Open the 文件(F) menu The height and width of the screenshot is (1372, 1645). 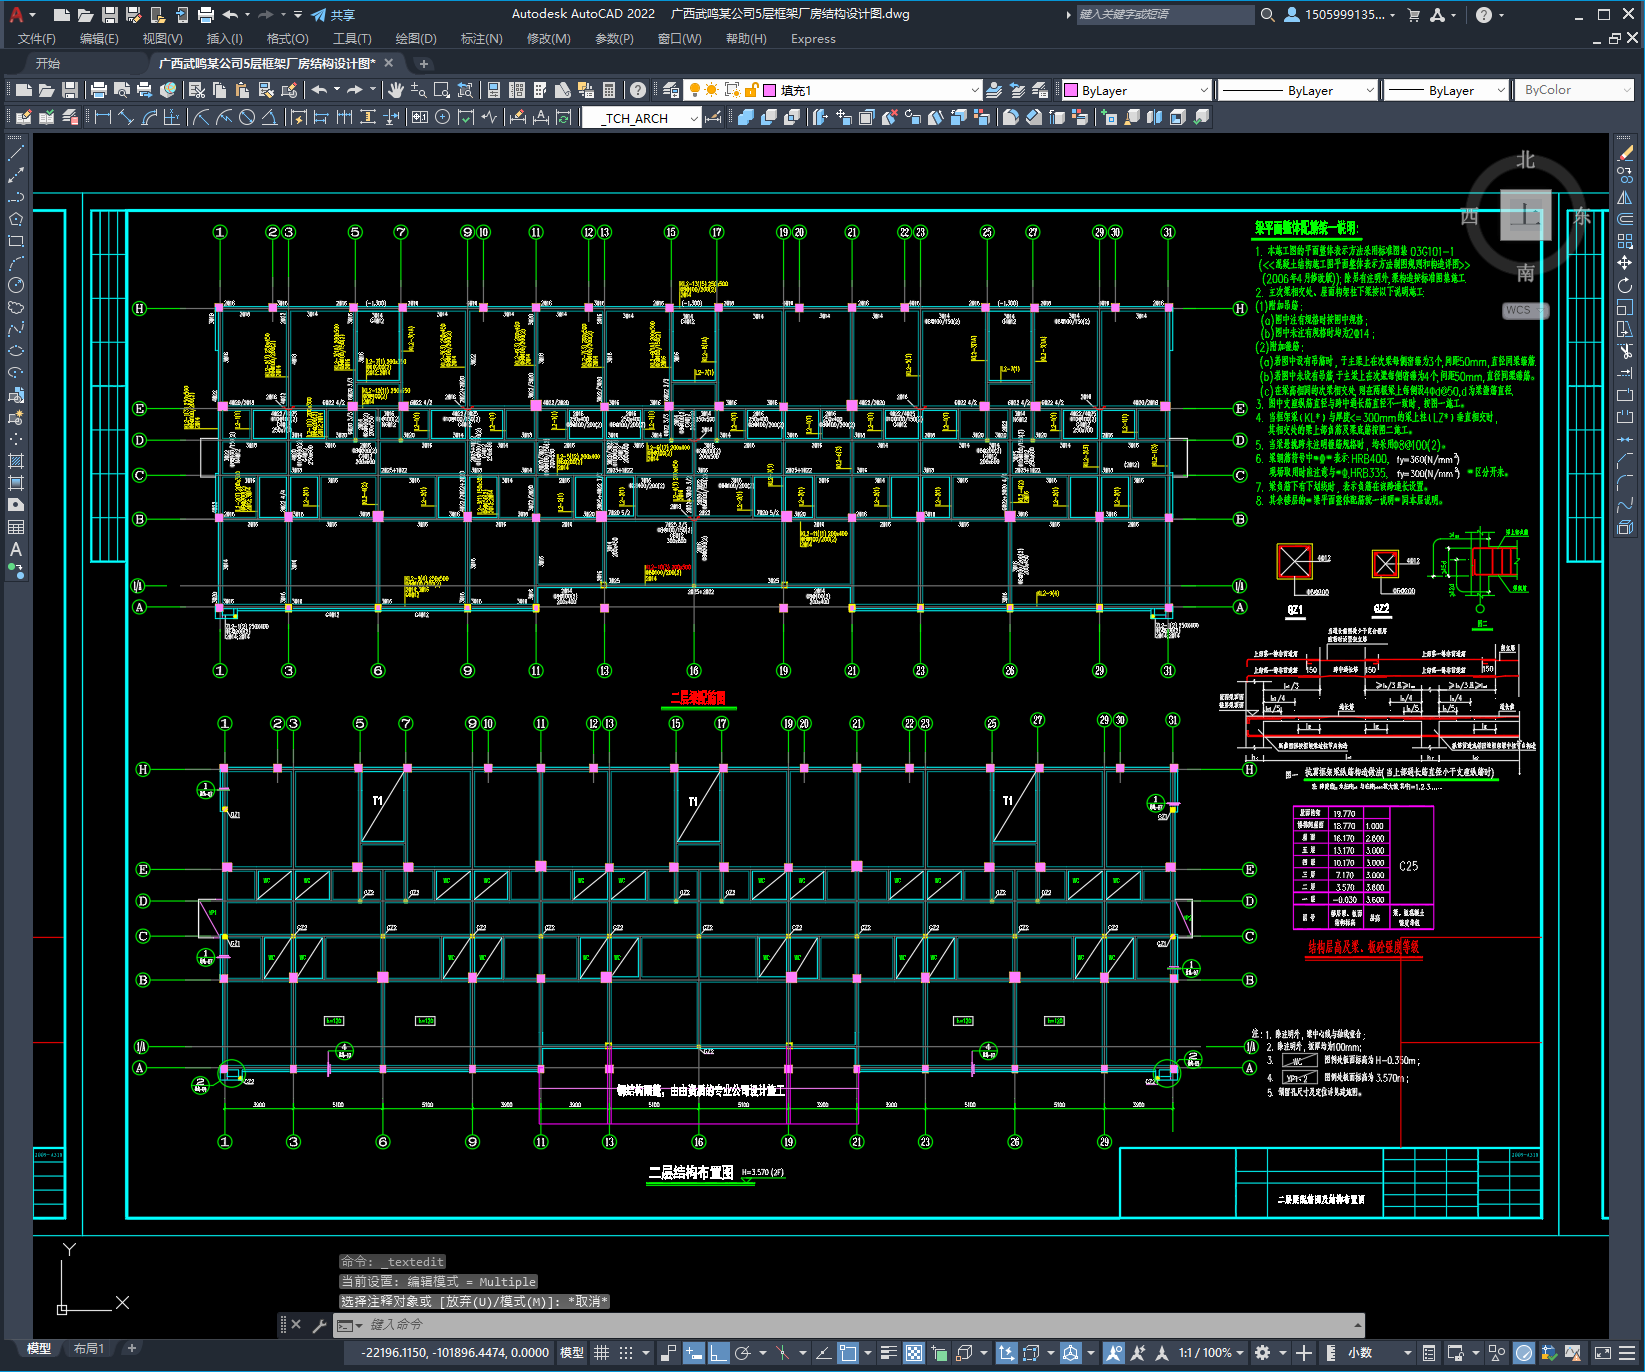(x=37, y=39)
